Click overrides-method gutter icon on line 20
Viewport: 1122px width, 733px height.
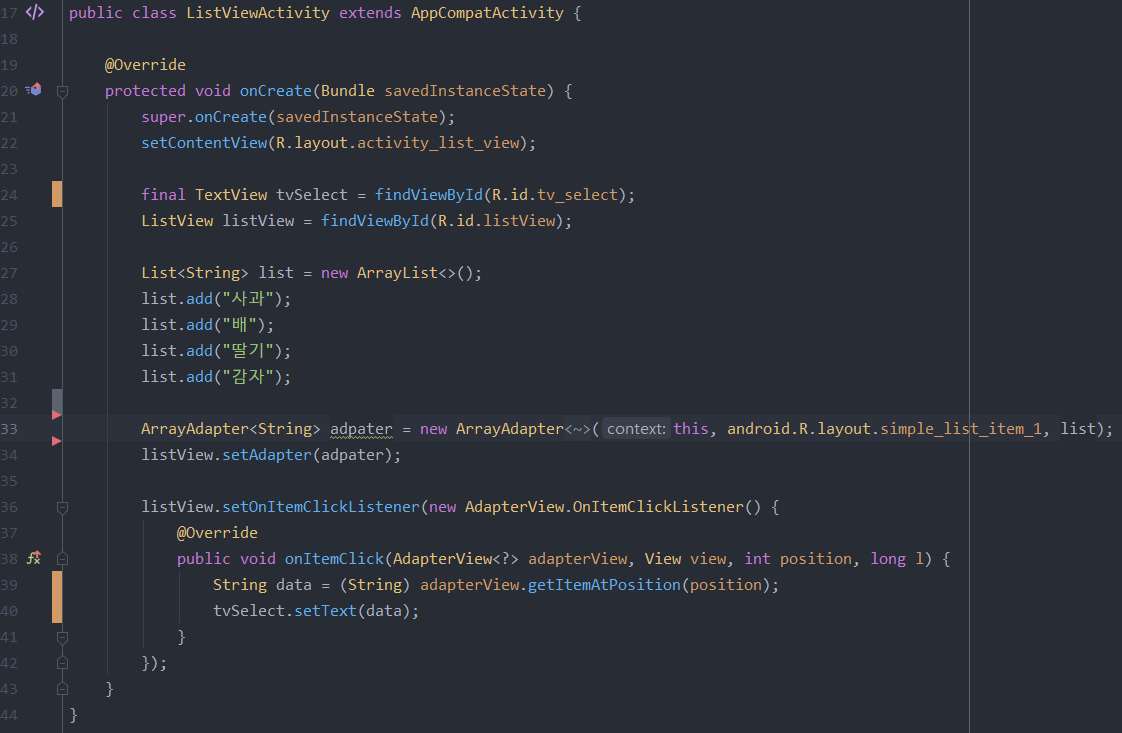[34, 90]
